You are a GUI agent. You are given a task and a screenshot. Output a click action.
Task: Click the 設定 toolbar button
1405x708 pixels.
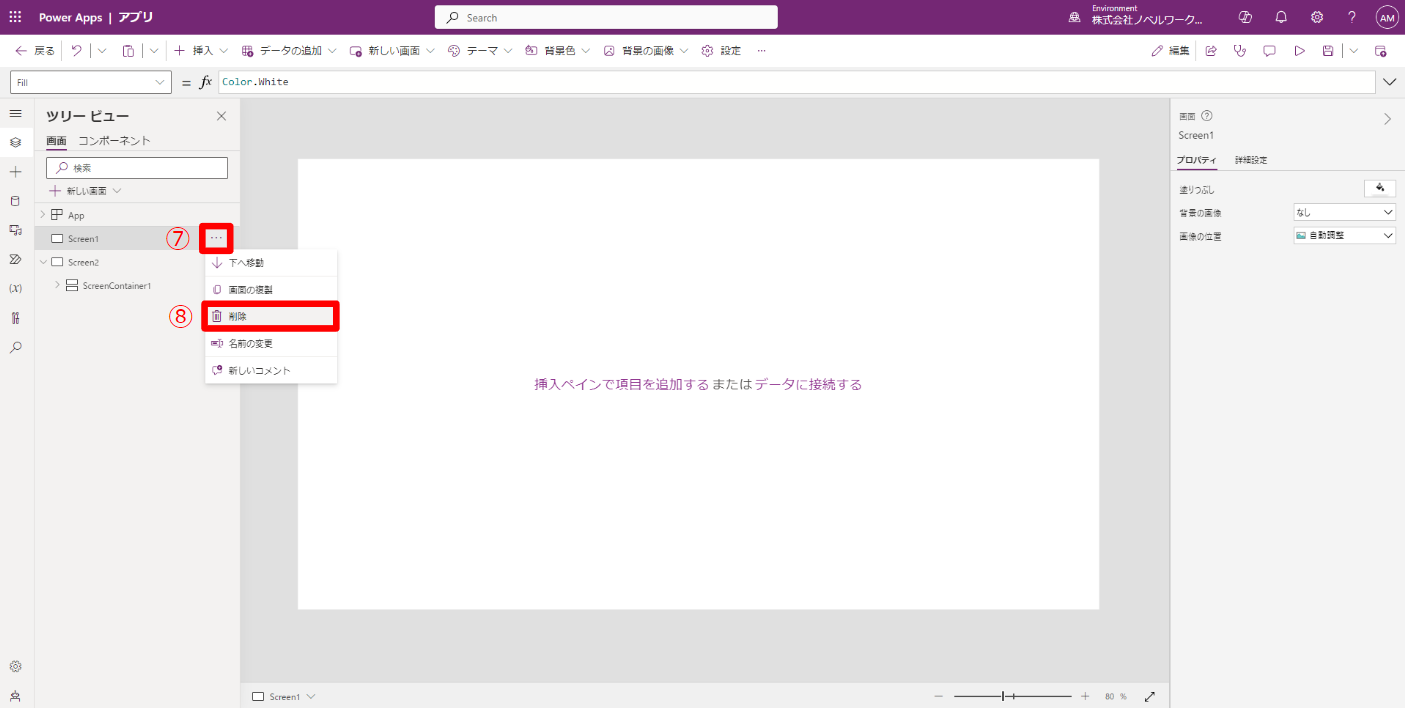pyautogui.click(x=721, y=50)
